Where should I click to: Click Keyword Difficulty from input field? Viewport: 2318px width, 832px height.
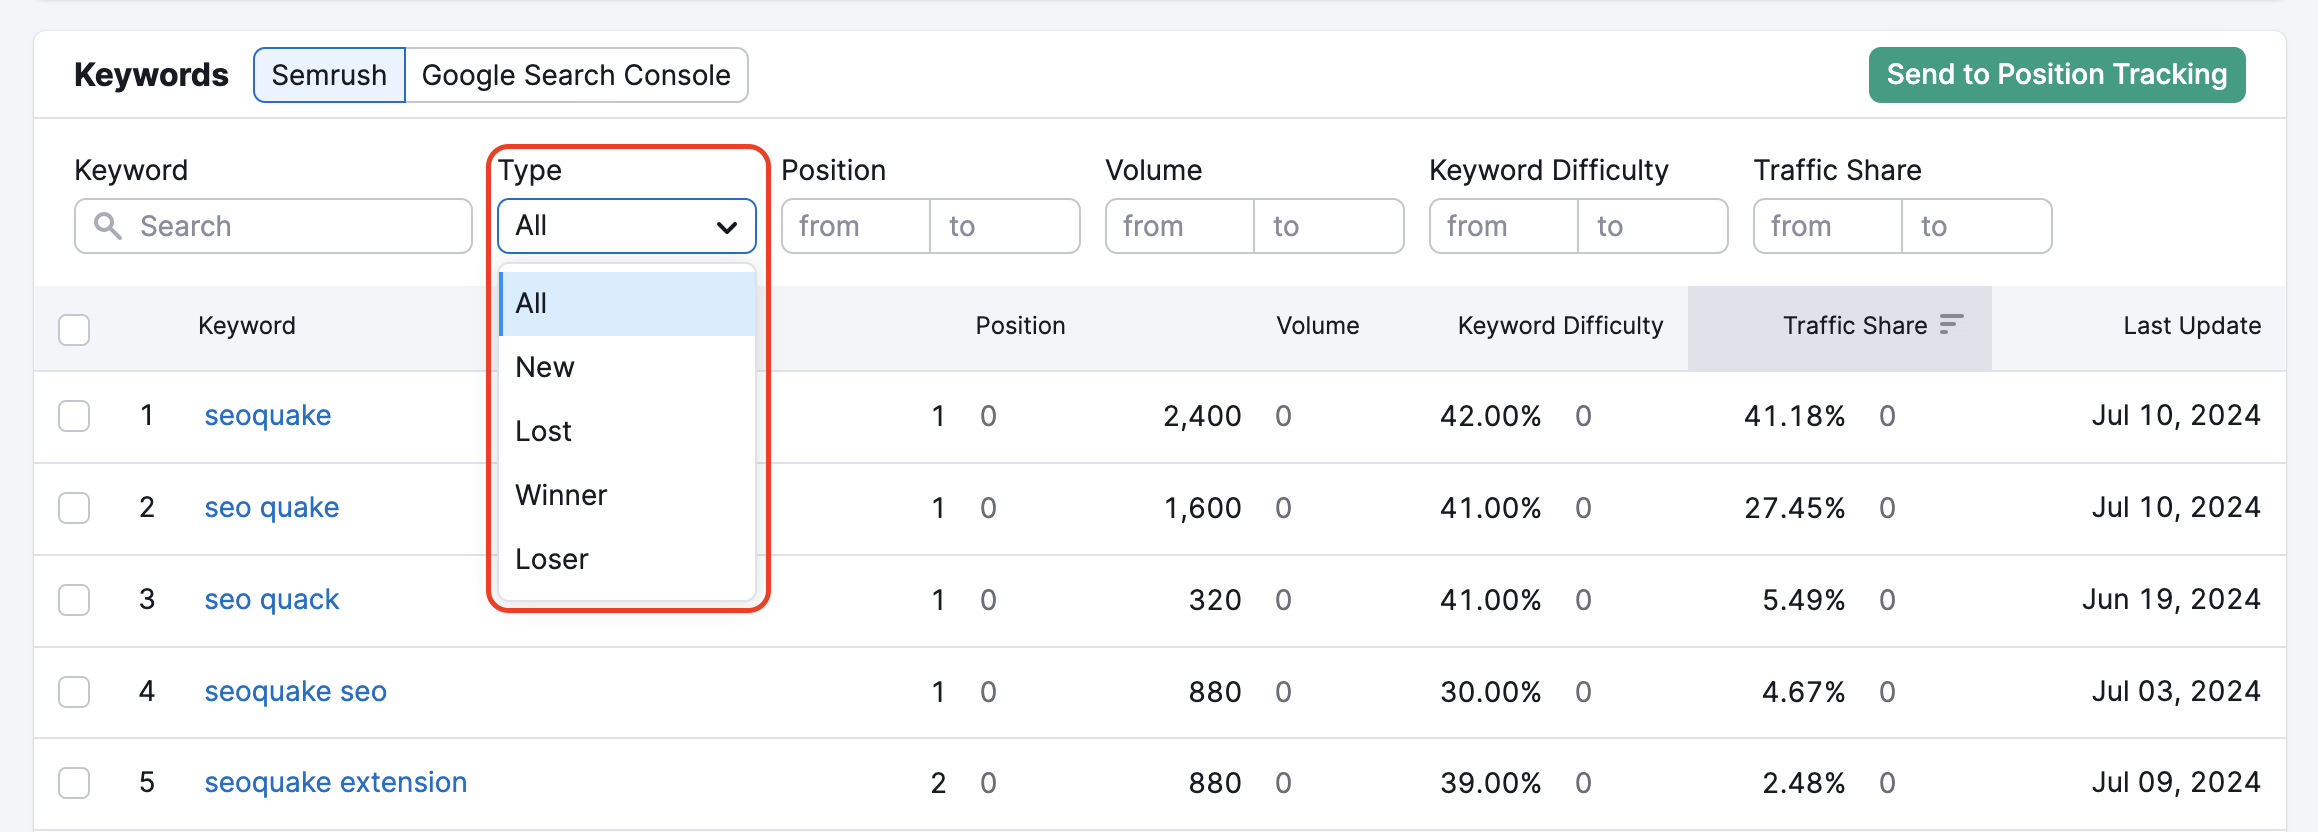(x=1504, y=226)
